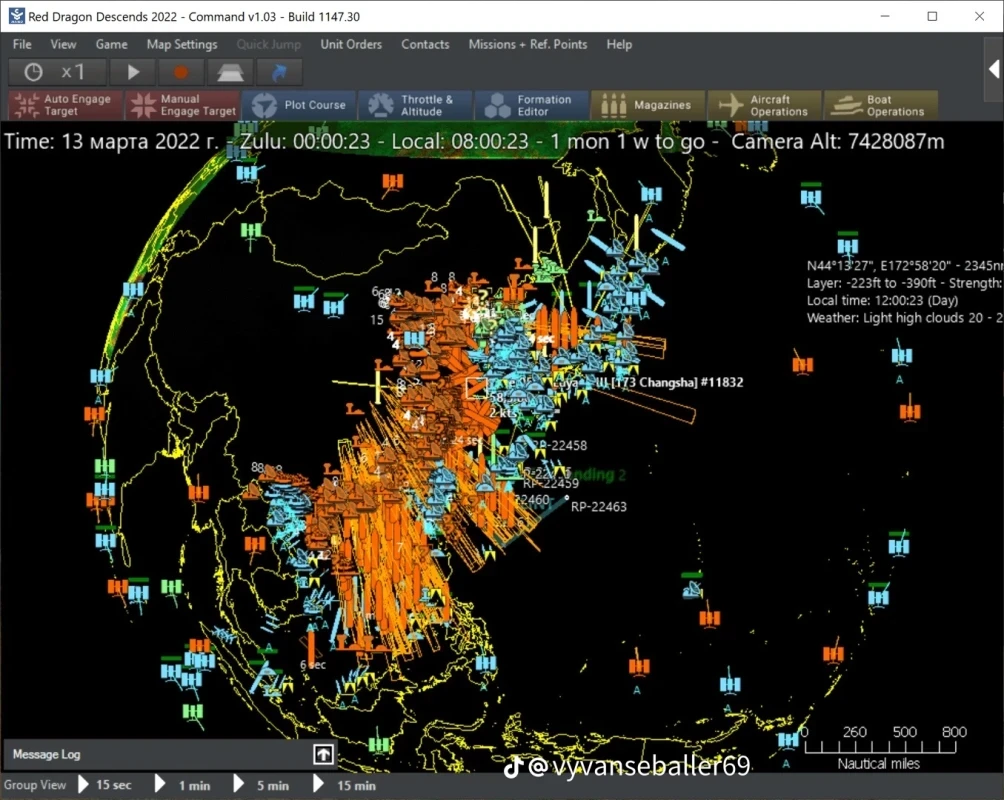
Task: Open the Map Settings menu
Action: [x=182, y=44]
